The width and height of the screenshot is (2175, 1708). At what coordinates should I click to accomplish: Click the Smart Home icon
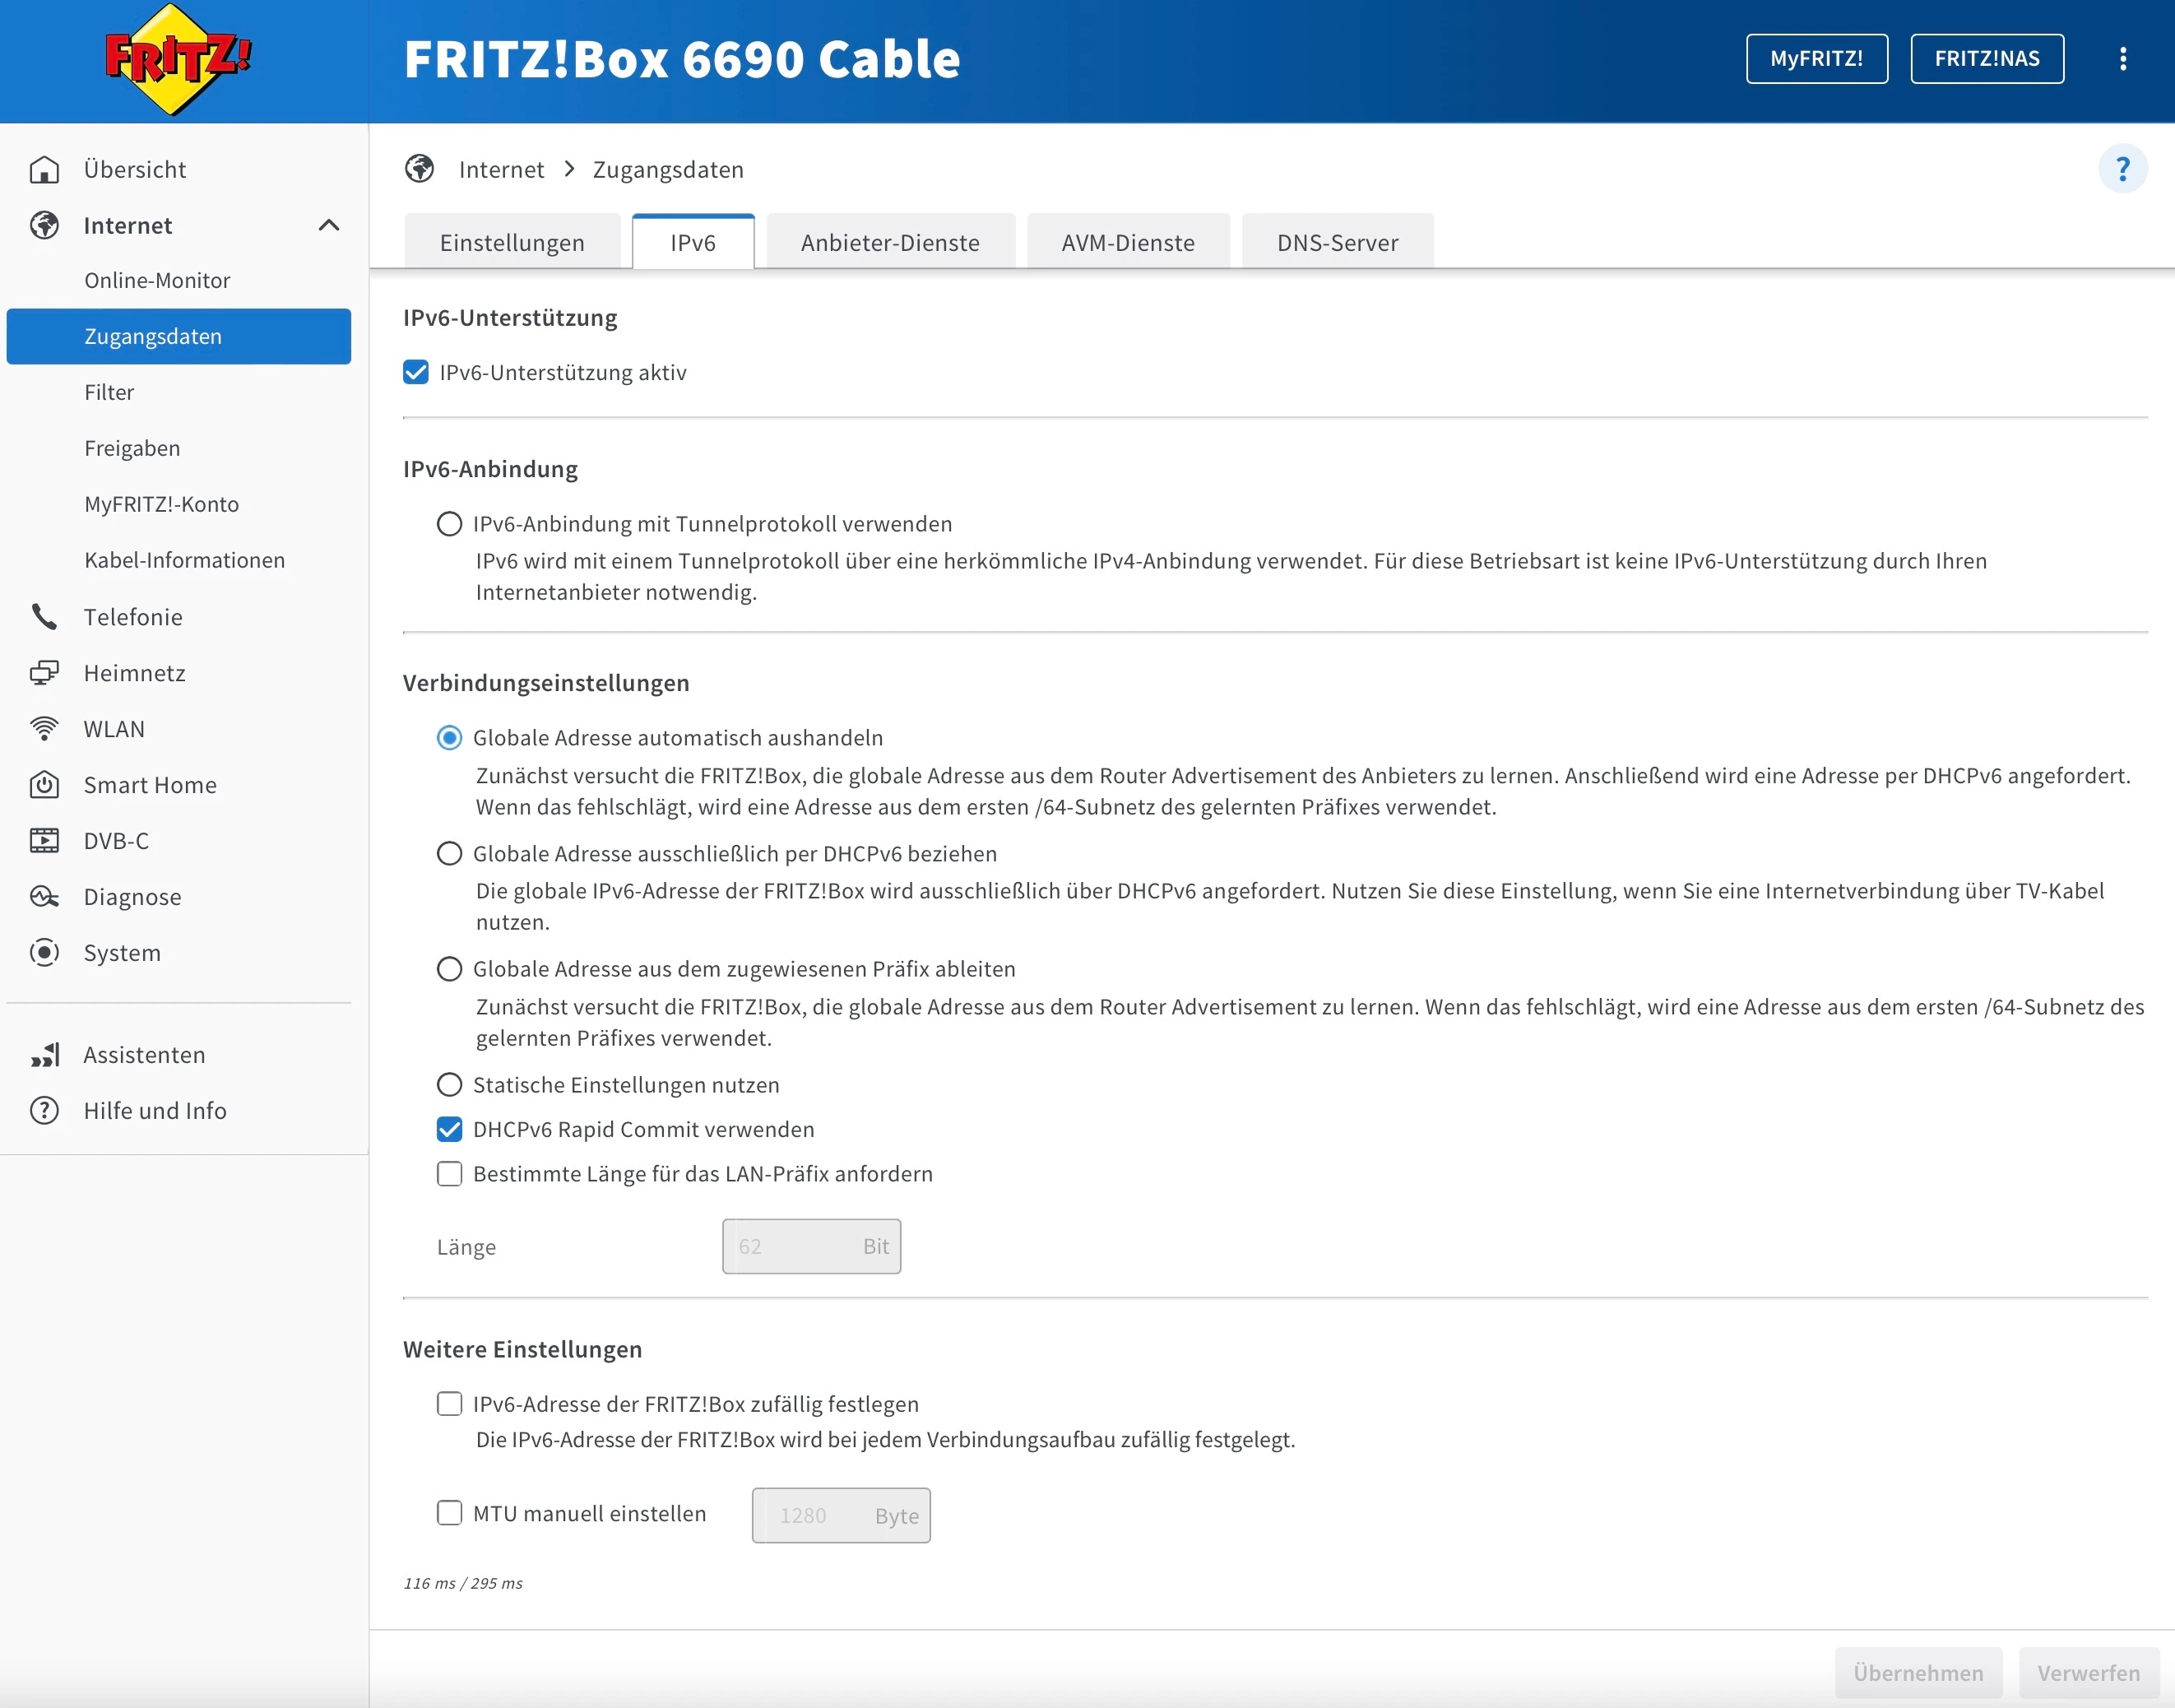pos(44,785)
